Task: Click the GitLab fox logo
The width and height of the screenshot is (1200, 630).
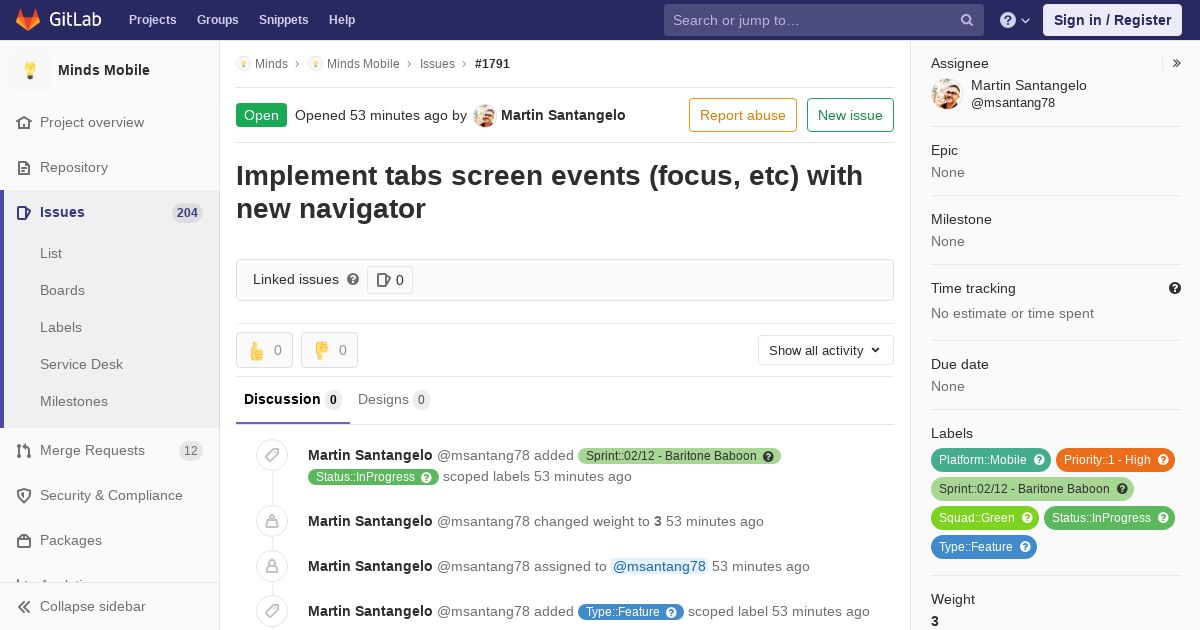Action: point(28,20)
